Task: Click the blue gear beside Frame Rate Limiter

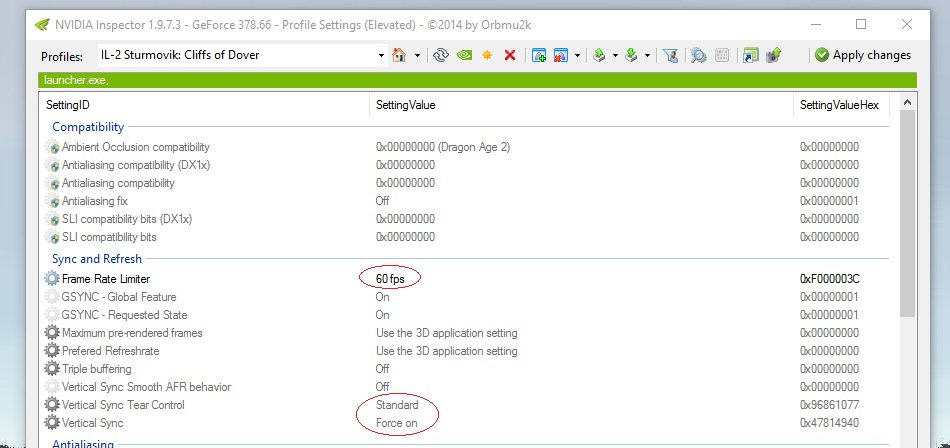Action: tap(52, 279)
